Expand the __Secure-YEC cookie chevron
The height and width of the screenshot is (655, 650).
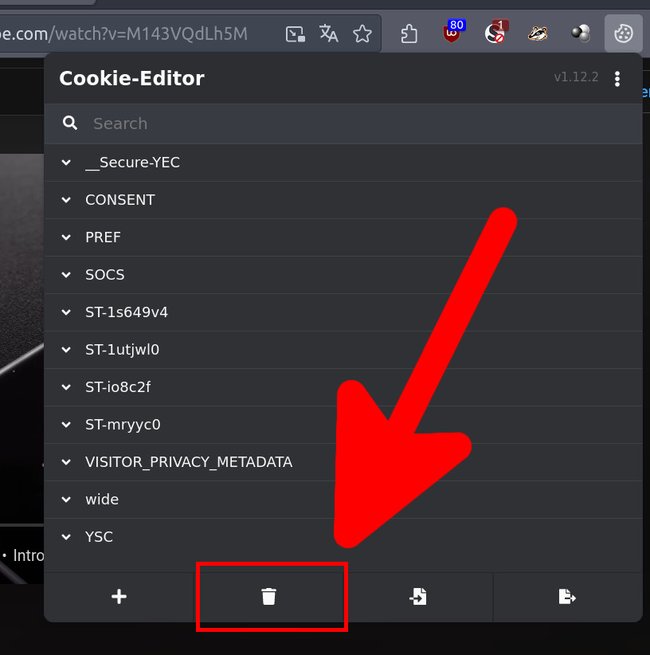(x=66, y=162)
